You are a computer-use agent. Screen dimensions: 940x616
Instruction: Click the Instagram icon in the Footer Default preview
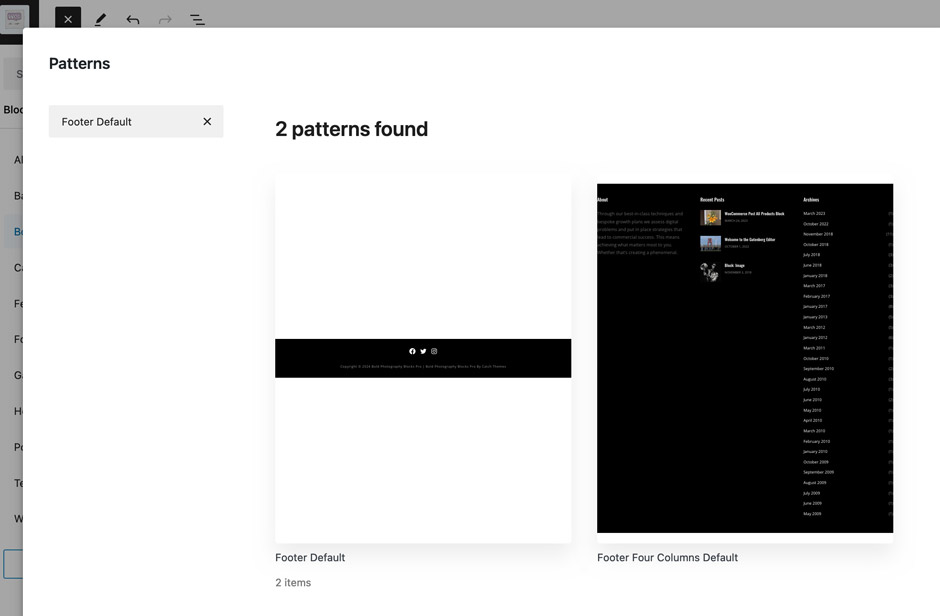[434, 351]
